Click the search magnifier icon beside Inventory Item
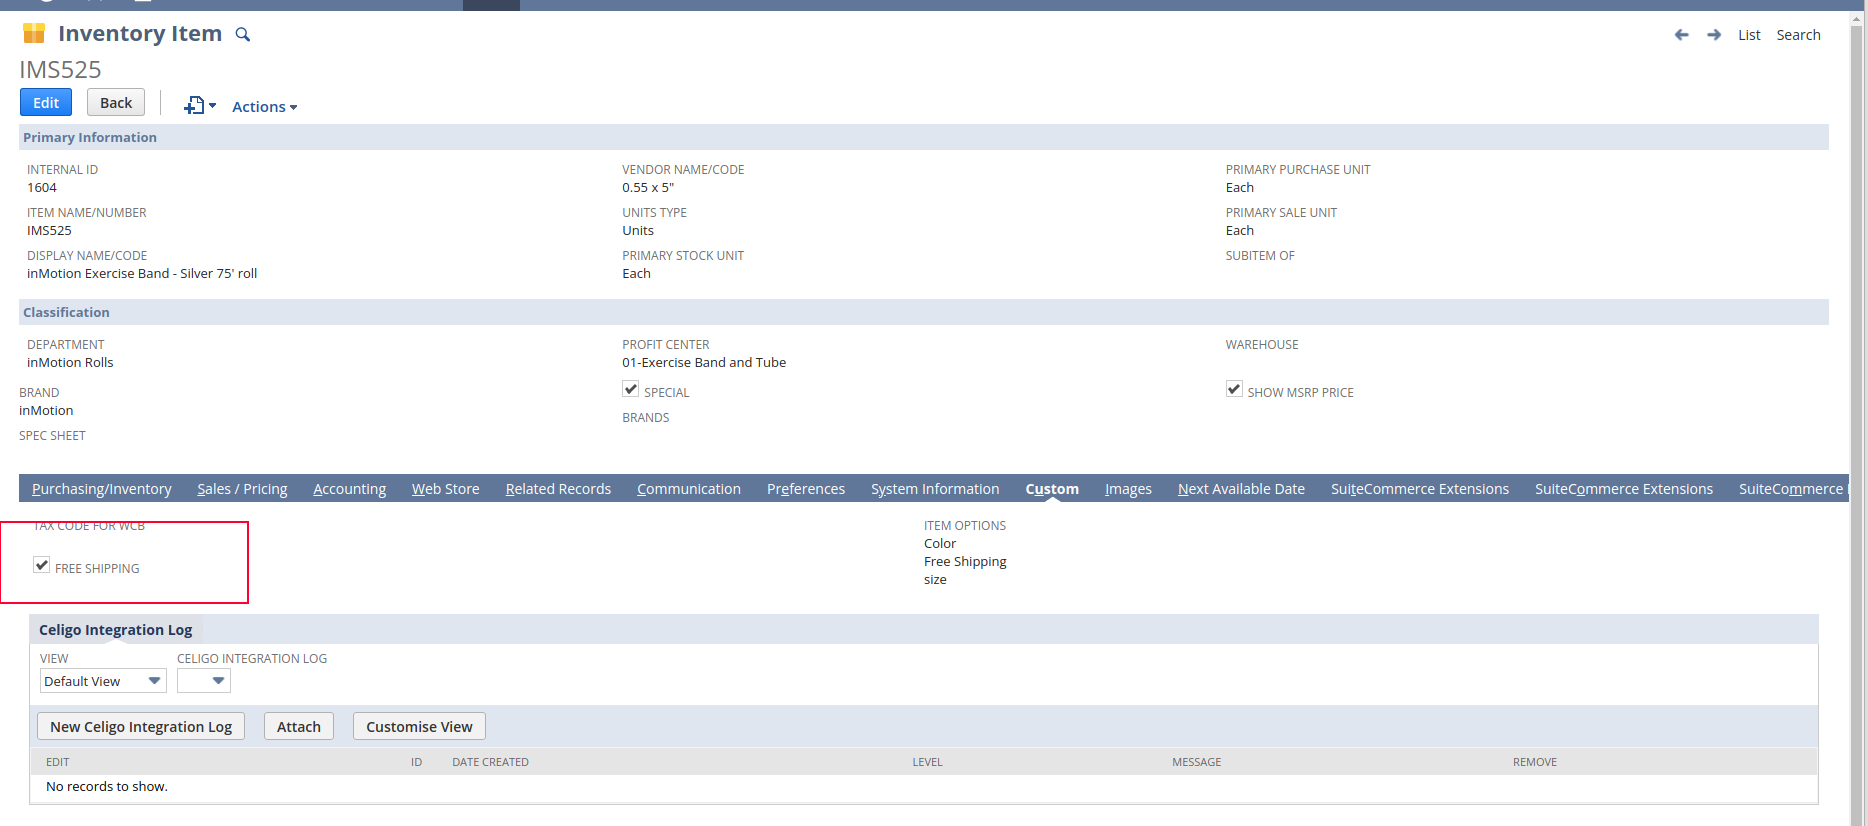Image resolution: width=1868 pixels, height=826 pixels. [242, 35]
